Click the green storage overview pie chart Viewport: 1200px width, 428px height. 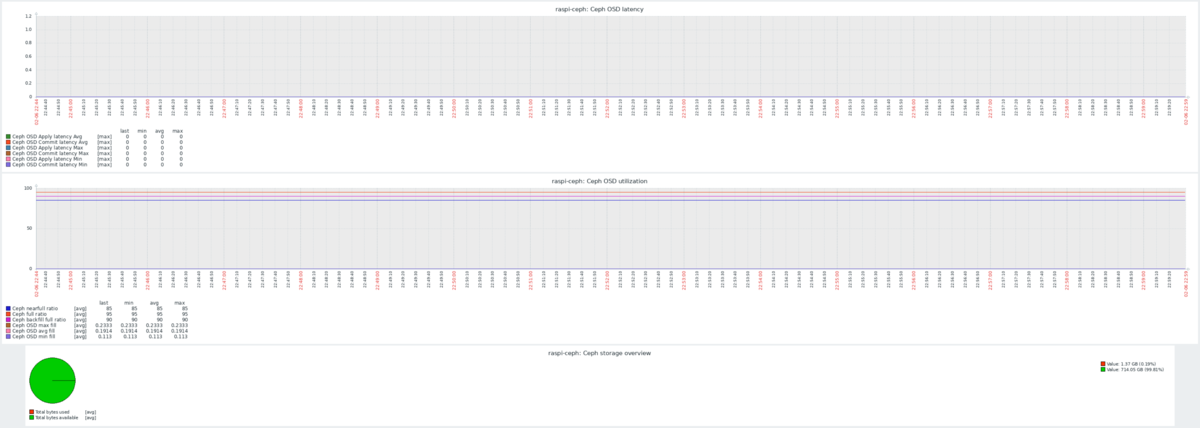tap(52, 380)
